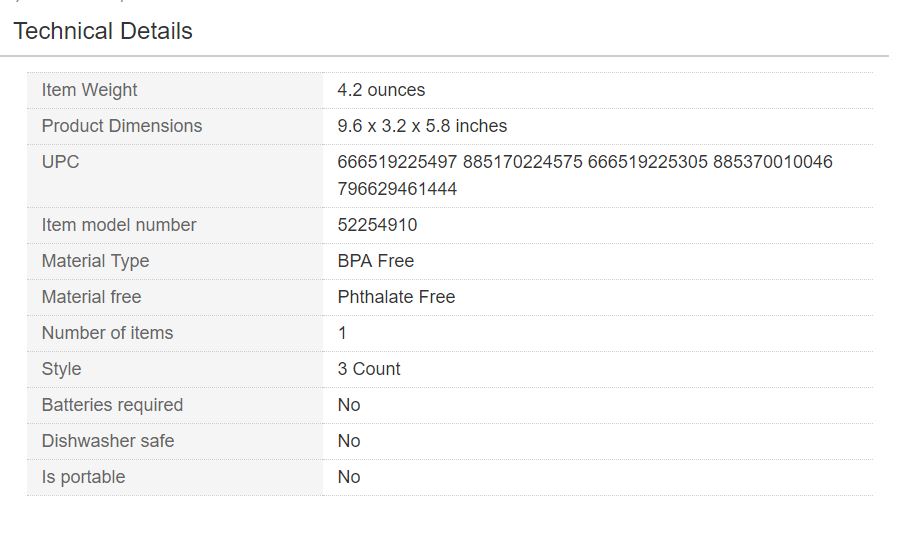Select the model number 52254910

tap(377, 225)
